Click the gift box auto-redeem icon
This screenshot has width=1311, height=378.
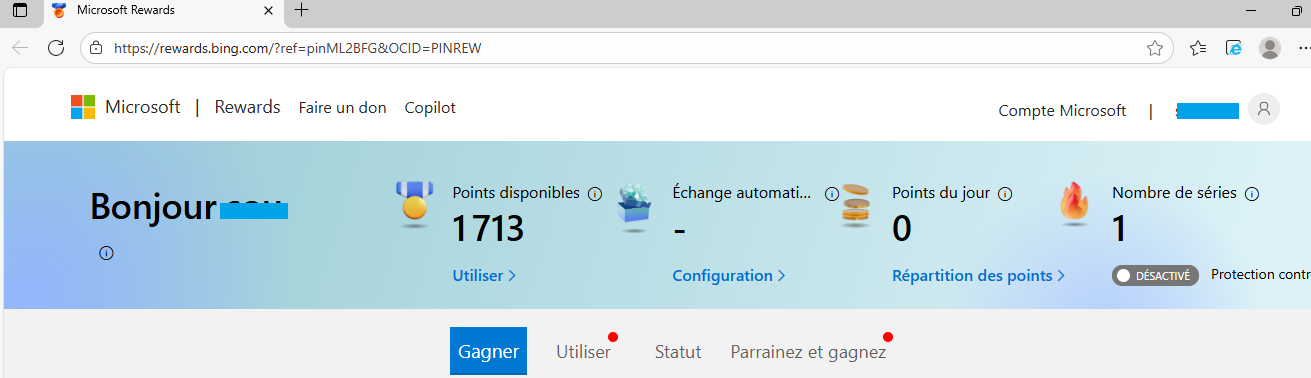[x=633, y=208]
